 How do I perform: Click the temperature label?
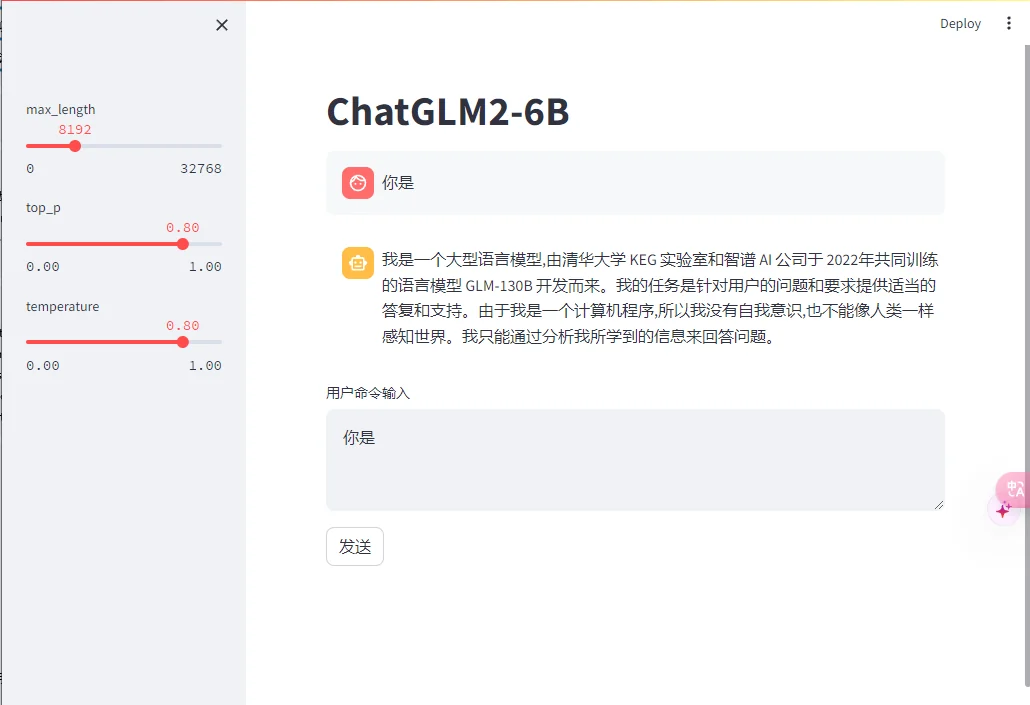(62, 306)
